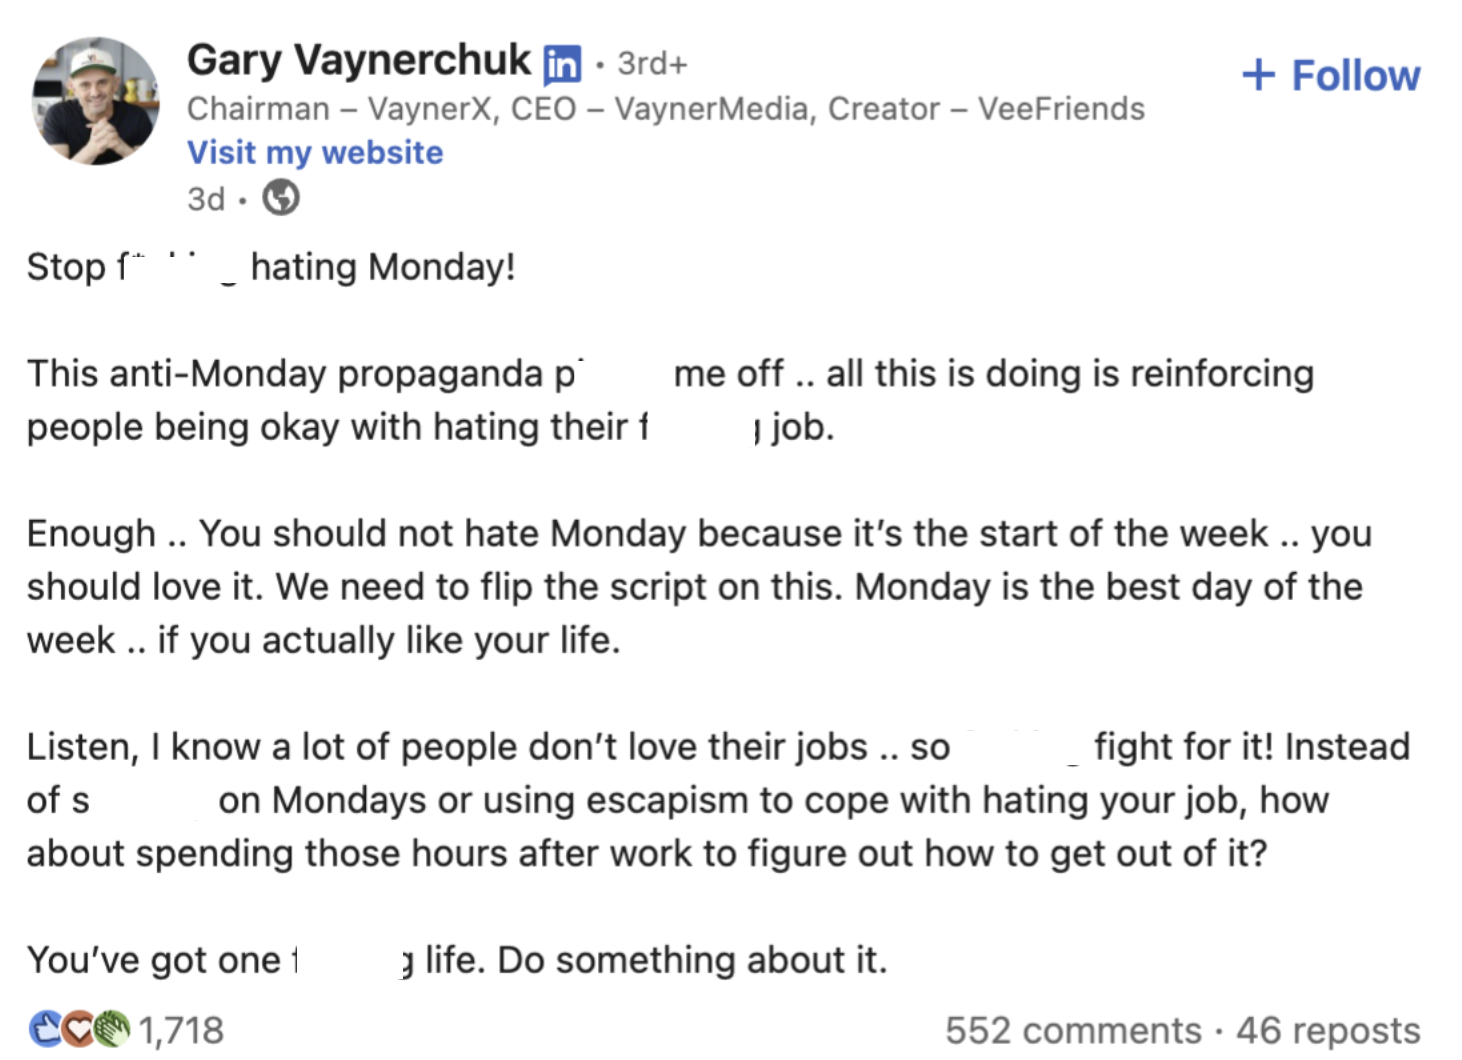
Task: Click the blue thumbs-up Like reaction icon
Action: 46,1029
